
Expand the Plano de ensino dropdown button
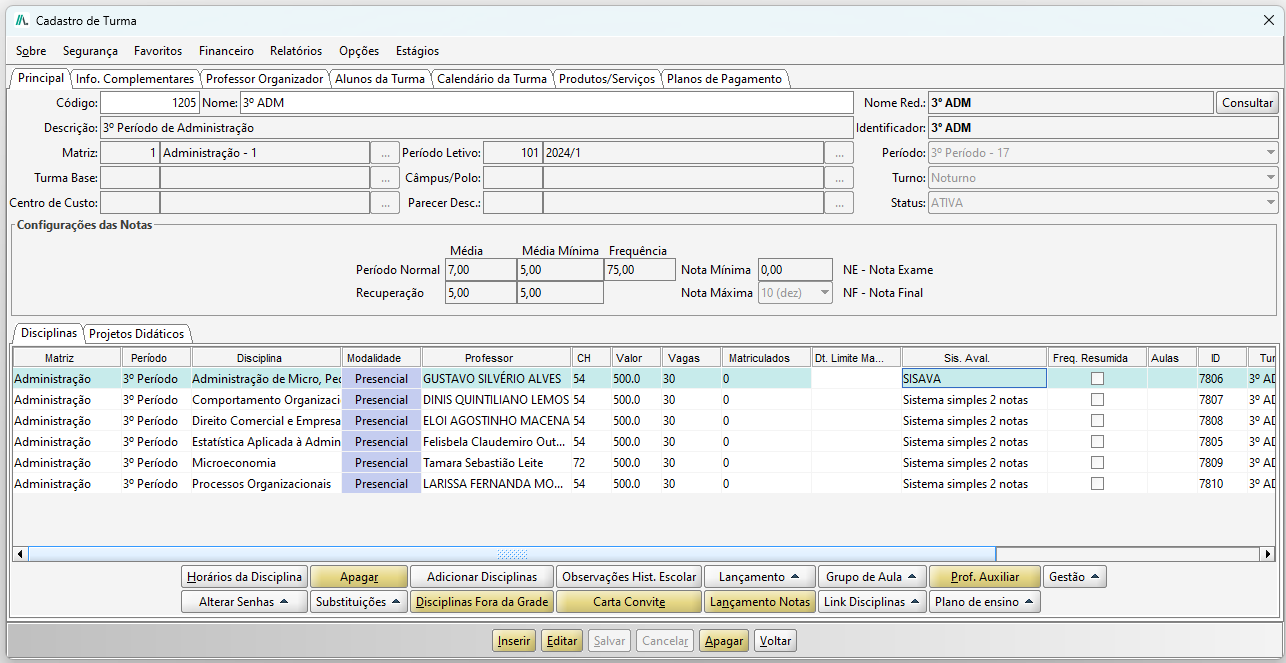(985, 602)
